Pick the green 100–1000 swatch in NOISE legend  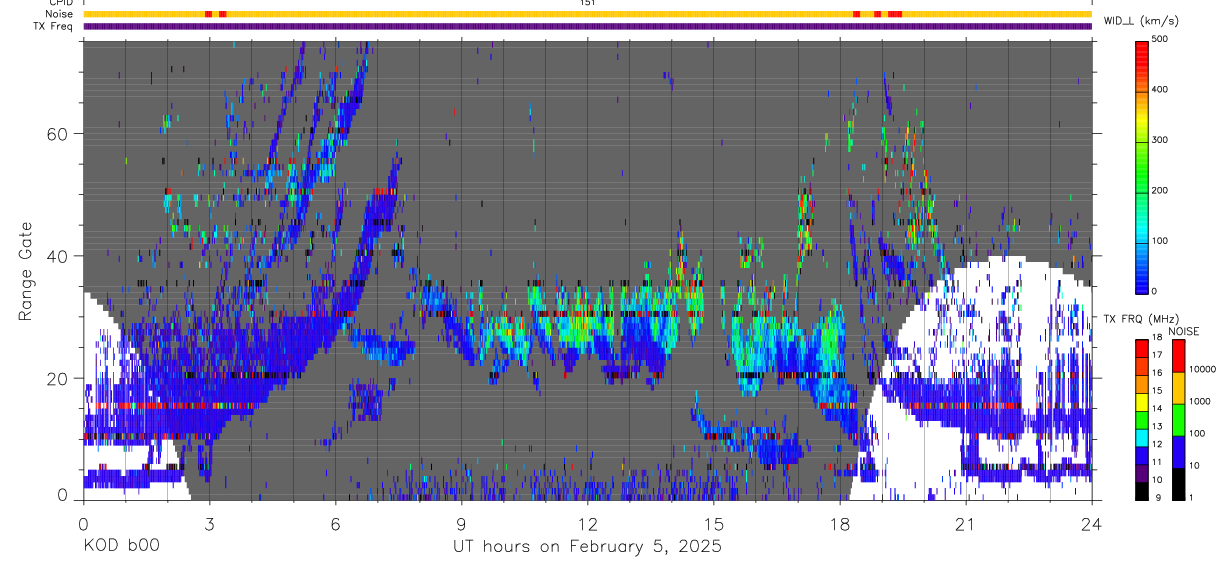tap(1179, 418)
